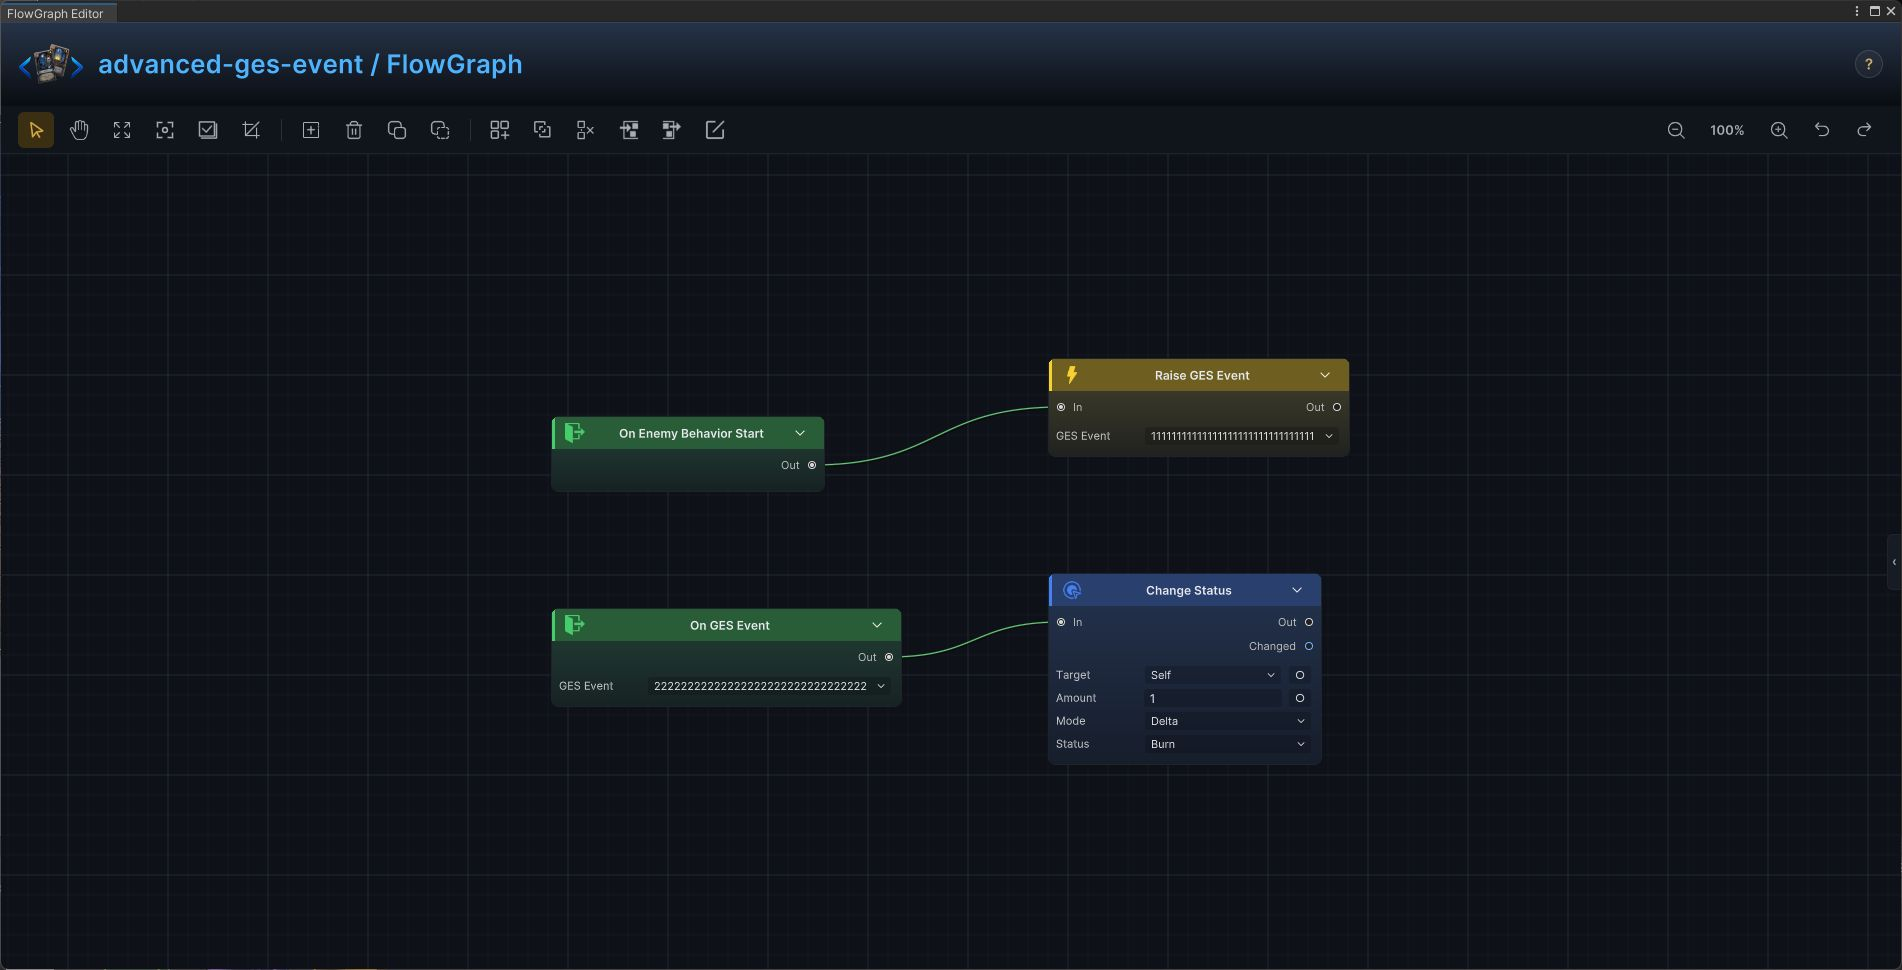
Task: Add a new node with plus-square icon
Action: coord(311,130)
